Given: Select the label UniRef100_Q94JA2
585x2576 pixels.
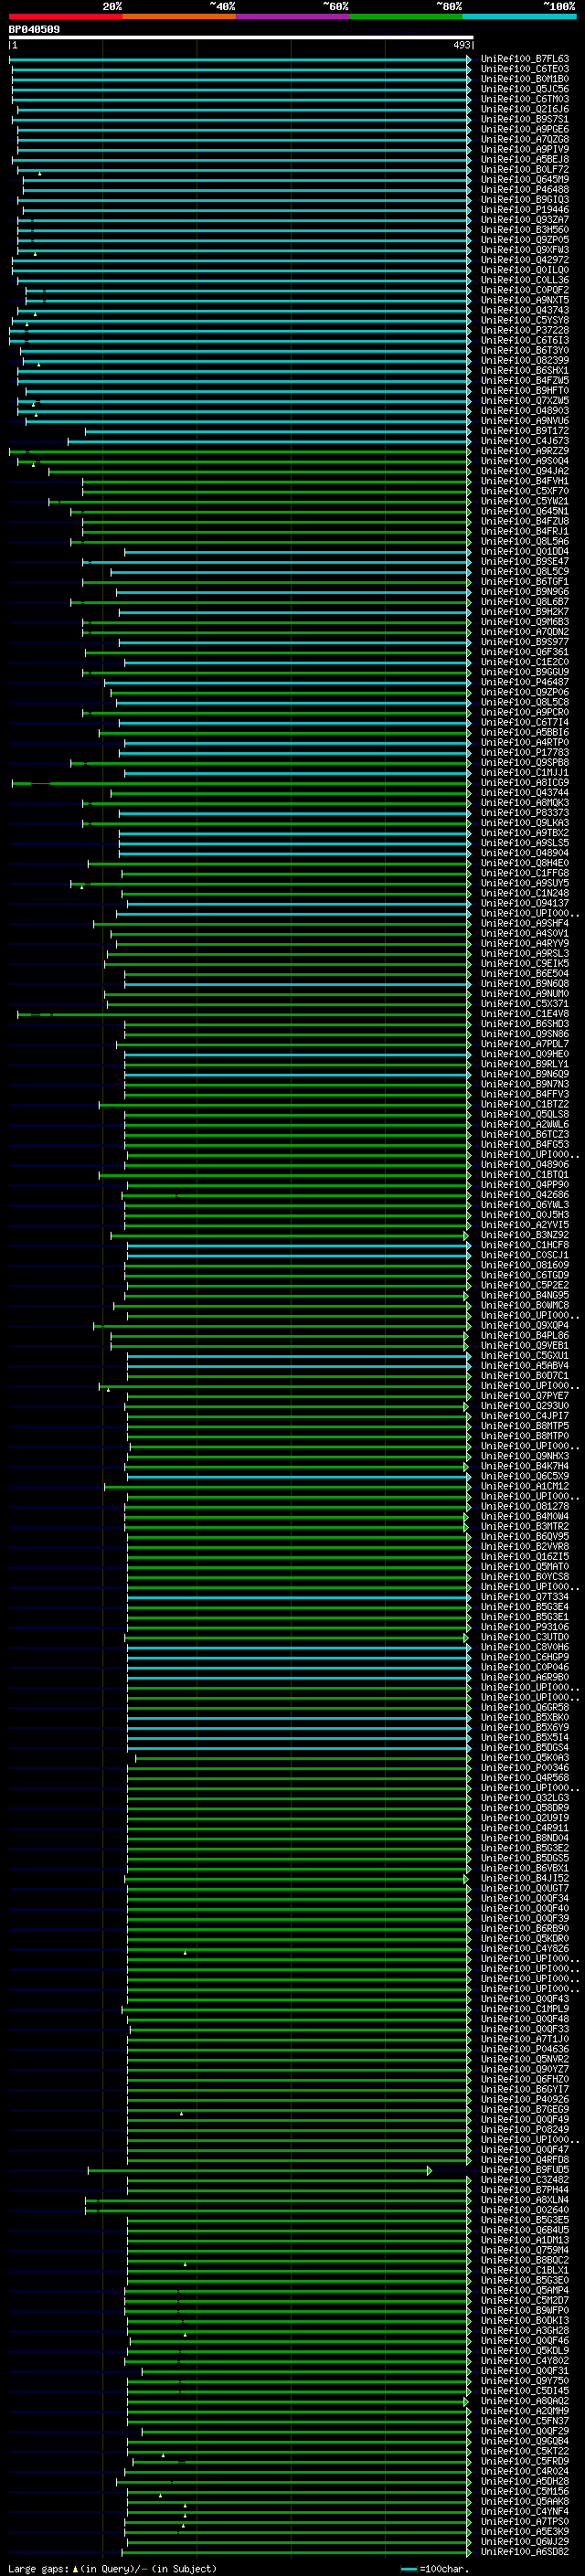Looking at the screenshot, I should coord(525,471).
